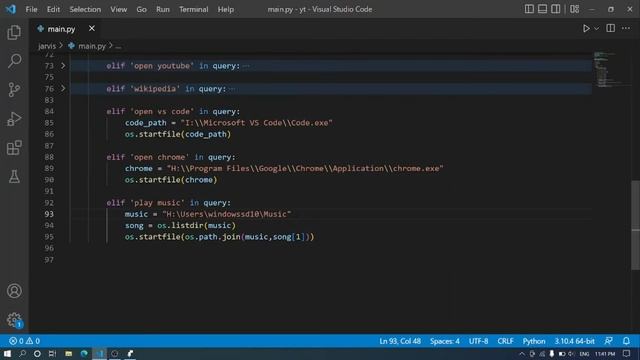Click Ln 93, Col 48 cursor position
This screenshot has height=360, width=640.
[x=400, y=341]
